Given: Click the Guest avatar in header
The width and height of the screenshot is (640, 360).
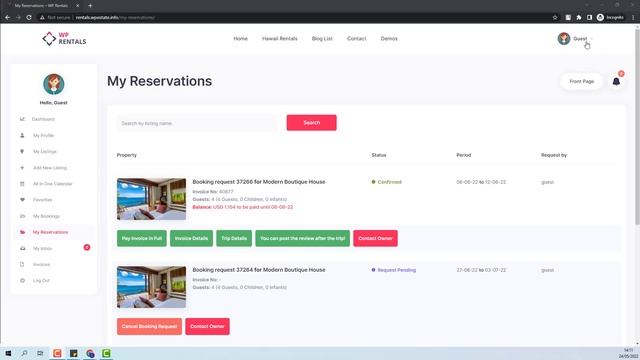Looking at the screenshot, I should click(x=564, y=38).
